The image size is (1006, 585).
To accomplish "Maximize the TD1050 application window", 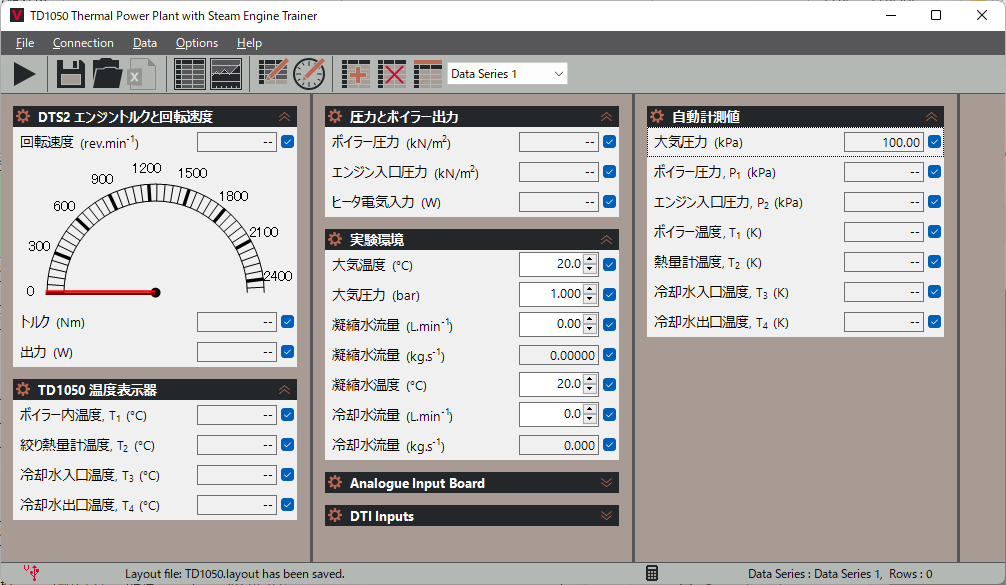I will (936, 15).
